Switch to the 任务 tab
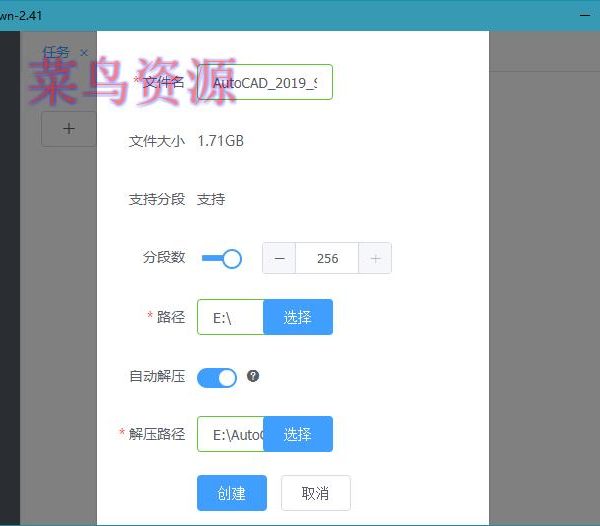 click(56, 52)
